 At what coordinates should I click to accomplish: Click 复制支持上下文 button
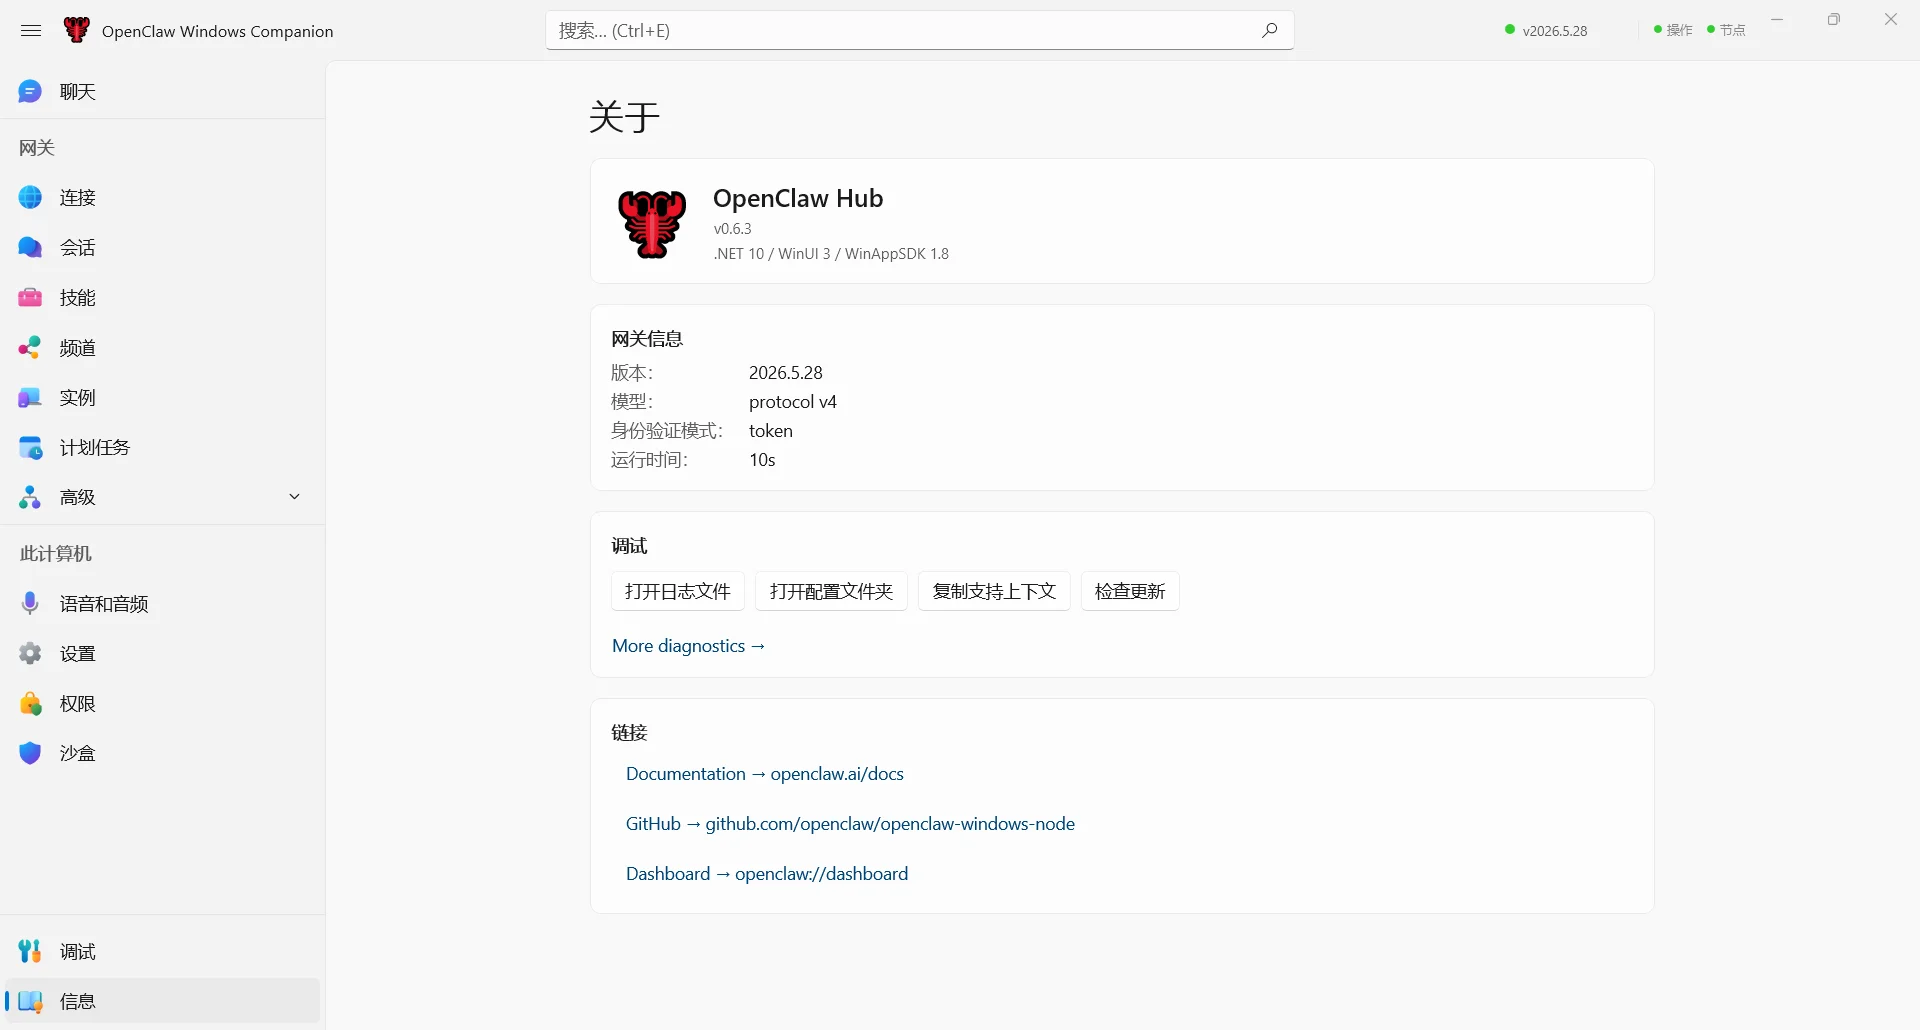[994, 591]
